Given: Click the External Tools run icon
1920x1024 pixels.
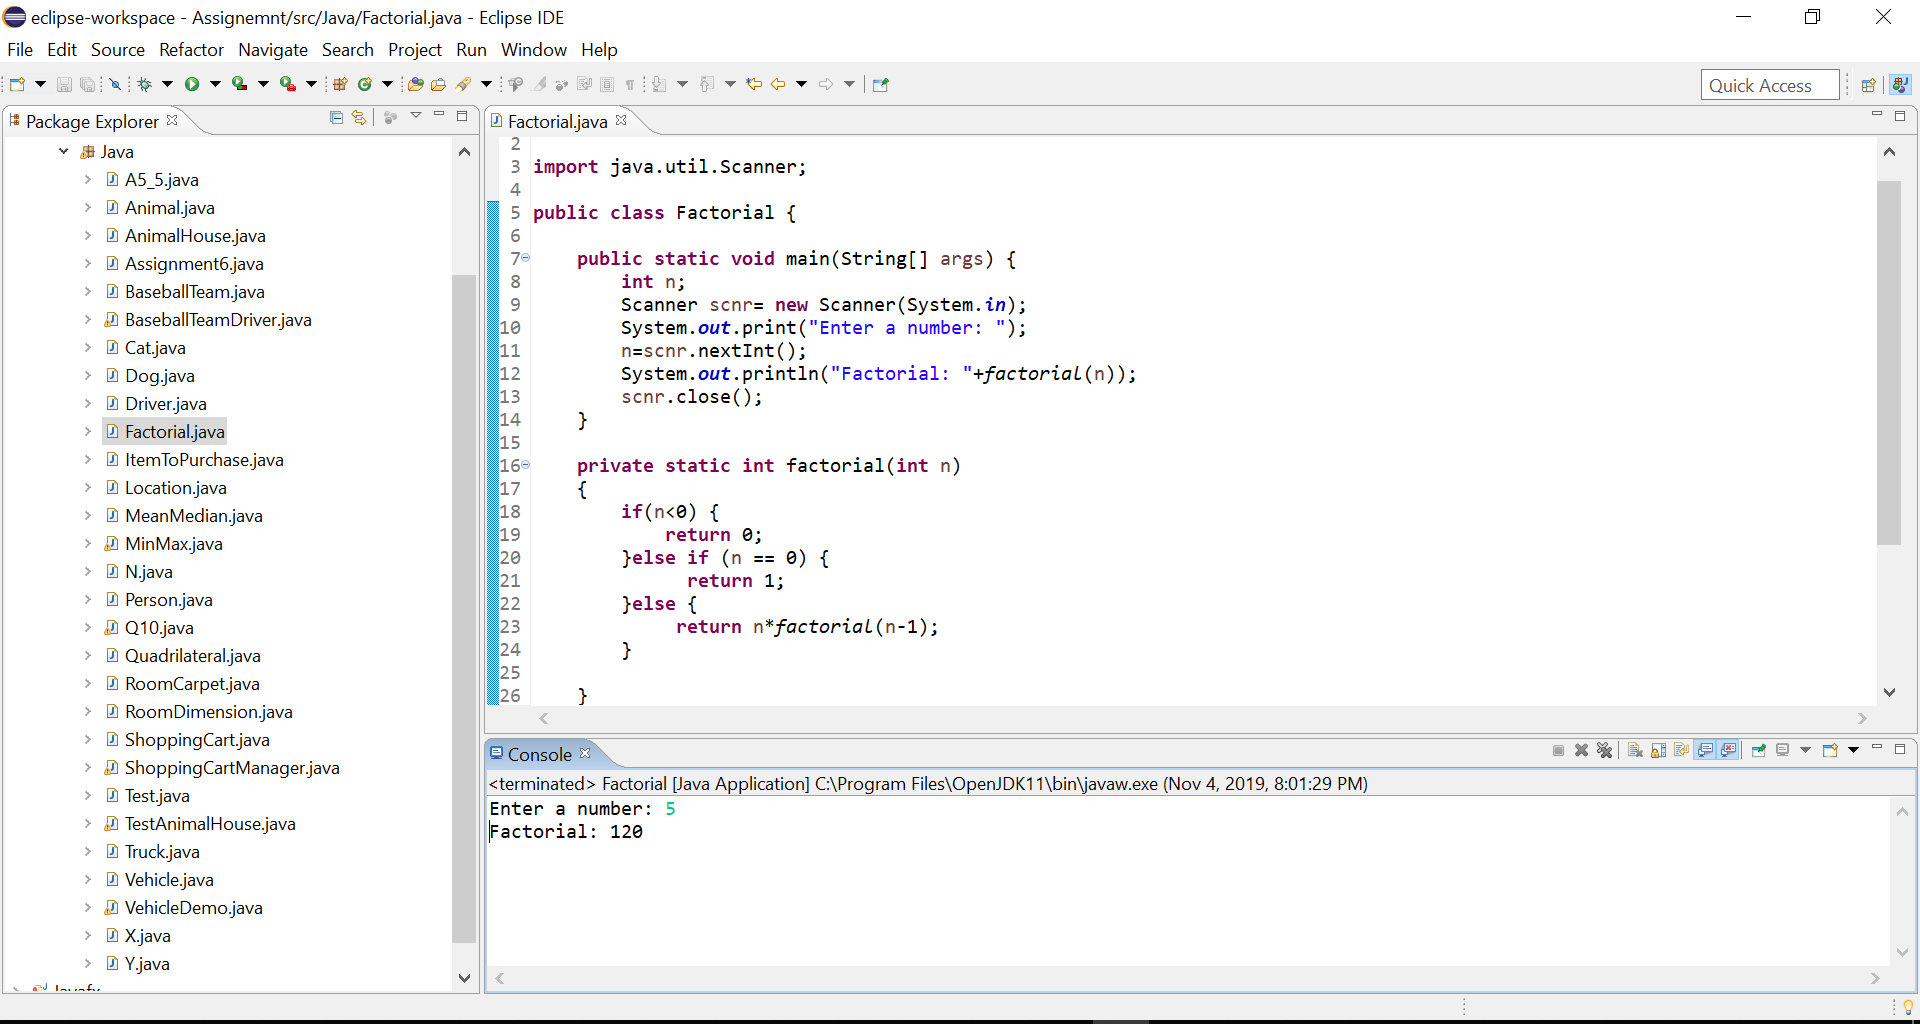Looking at the screenshot, I should pos(288,85).
